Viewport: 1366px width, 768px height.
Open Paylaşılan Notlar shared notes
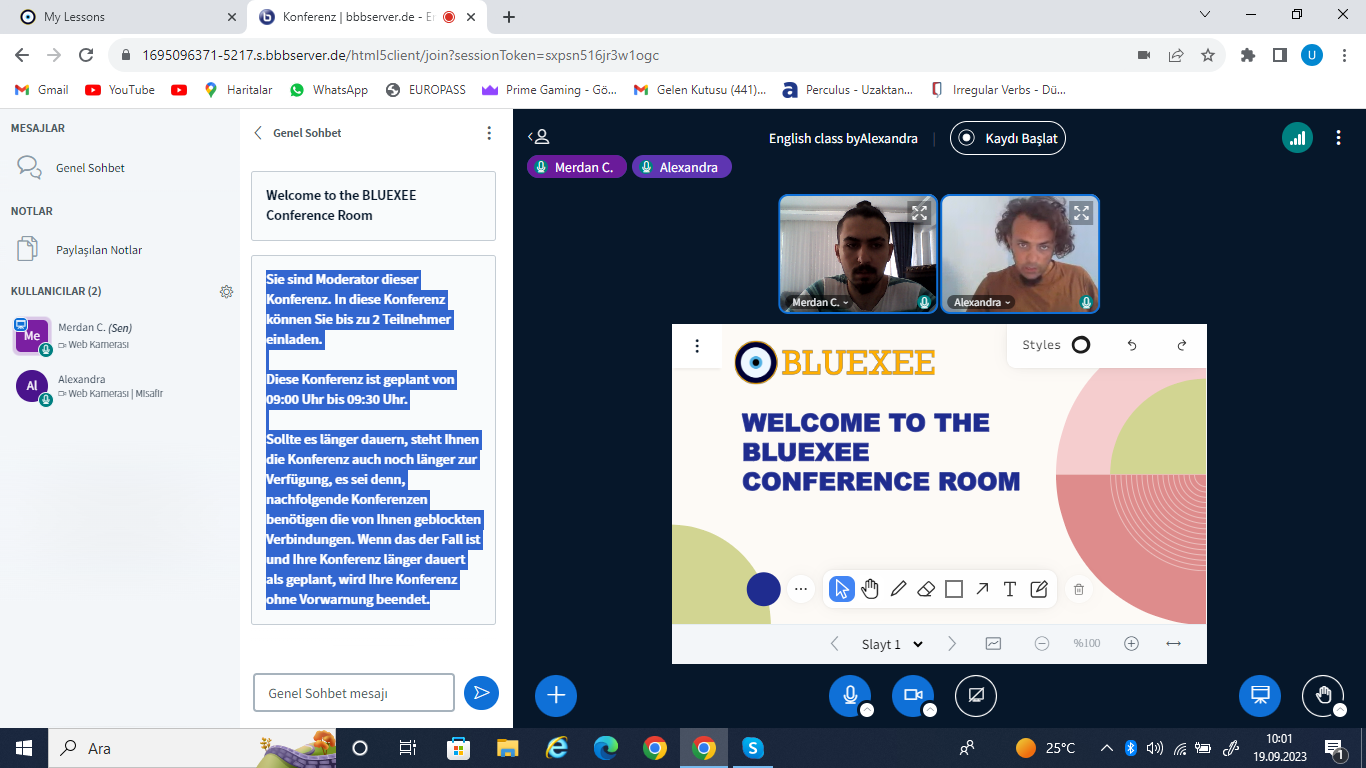[99, 250]
